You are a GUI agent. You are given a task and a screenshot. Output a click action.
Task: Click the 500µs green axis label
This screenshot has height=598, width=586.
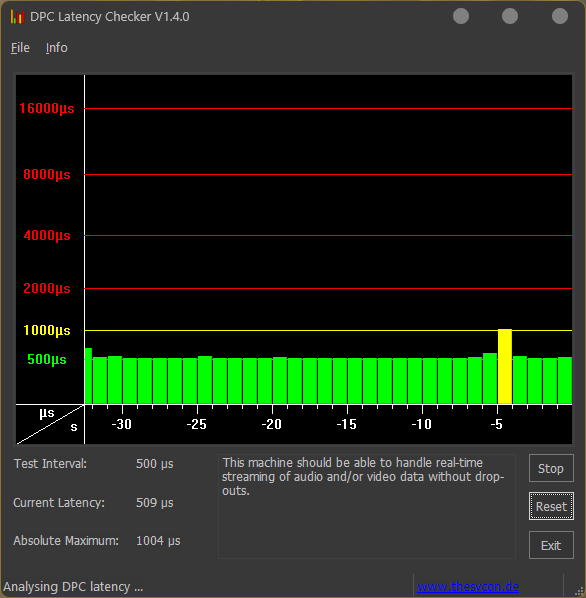47,359
